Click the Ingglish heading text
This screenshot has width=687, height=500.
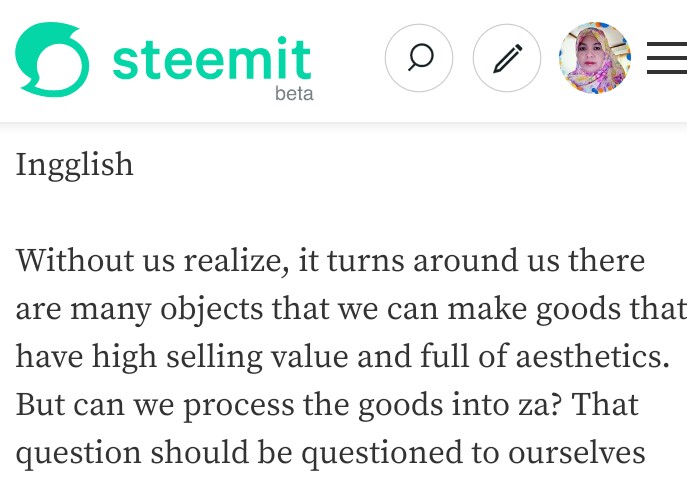point(74,164)
